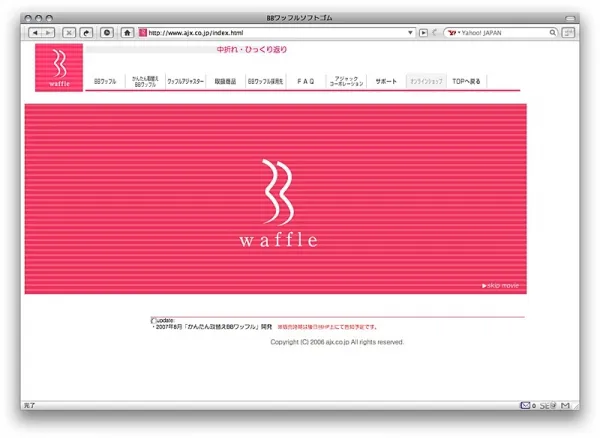
Task: Go to the Home page icon
Action: (127, 32)
